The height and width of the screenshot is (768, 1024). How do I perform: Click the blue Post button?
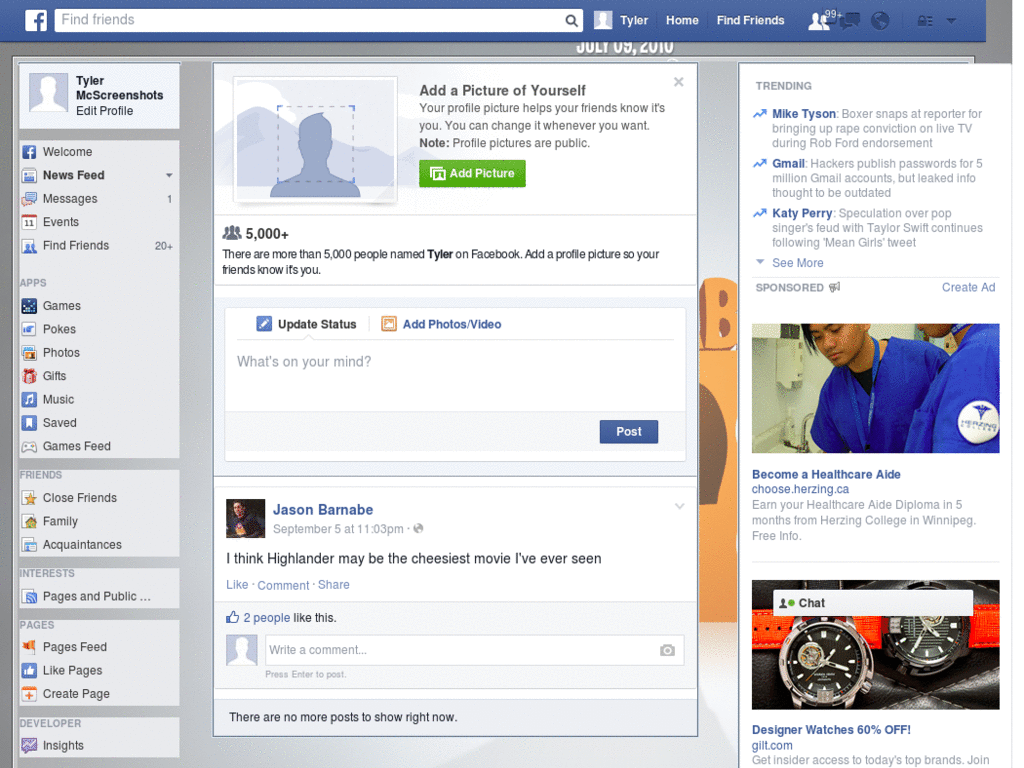(x=628, y=432)
